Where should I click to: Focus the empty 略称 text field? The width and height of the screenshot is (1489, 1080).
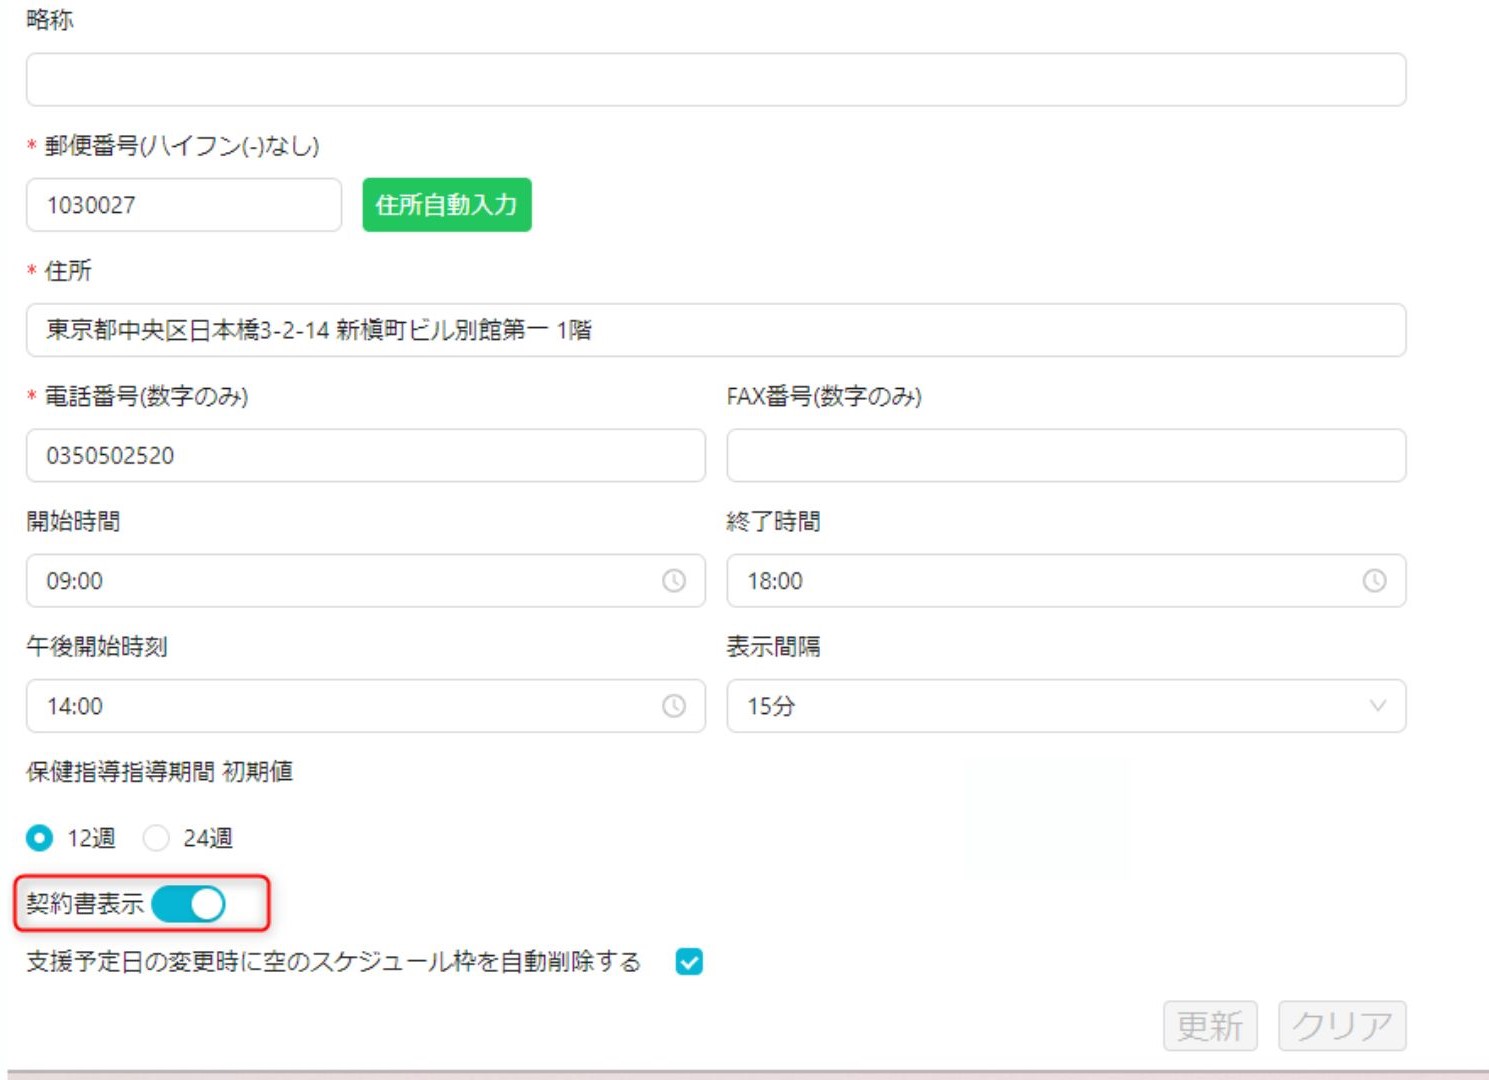715,80
